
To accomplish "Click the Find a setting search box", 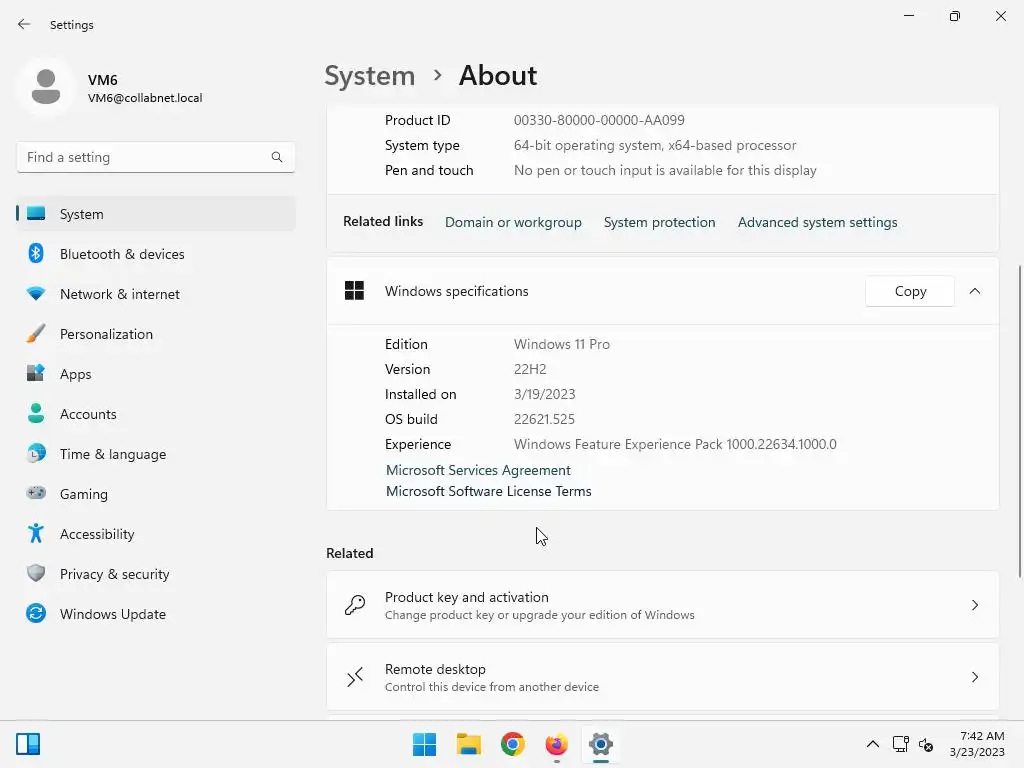I will [x=156, y=157].
